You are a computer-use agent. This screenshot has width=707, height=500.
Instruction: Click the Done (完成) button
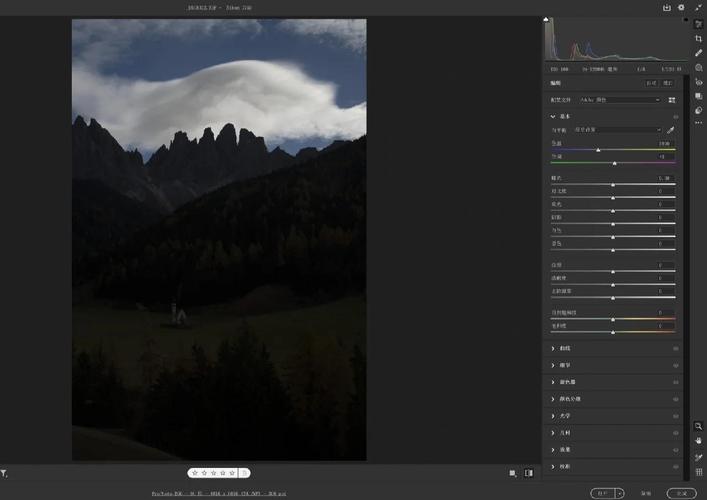(x=683, y=493)
